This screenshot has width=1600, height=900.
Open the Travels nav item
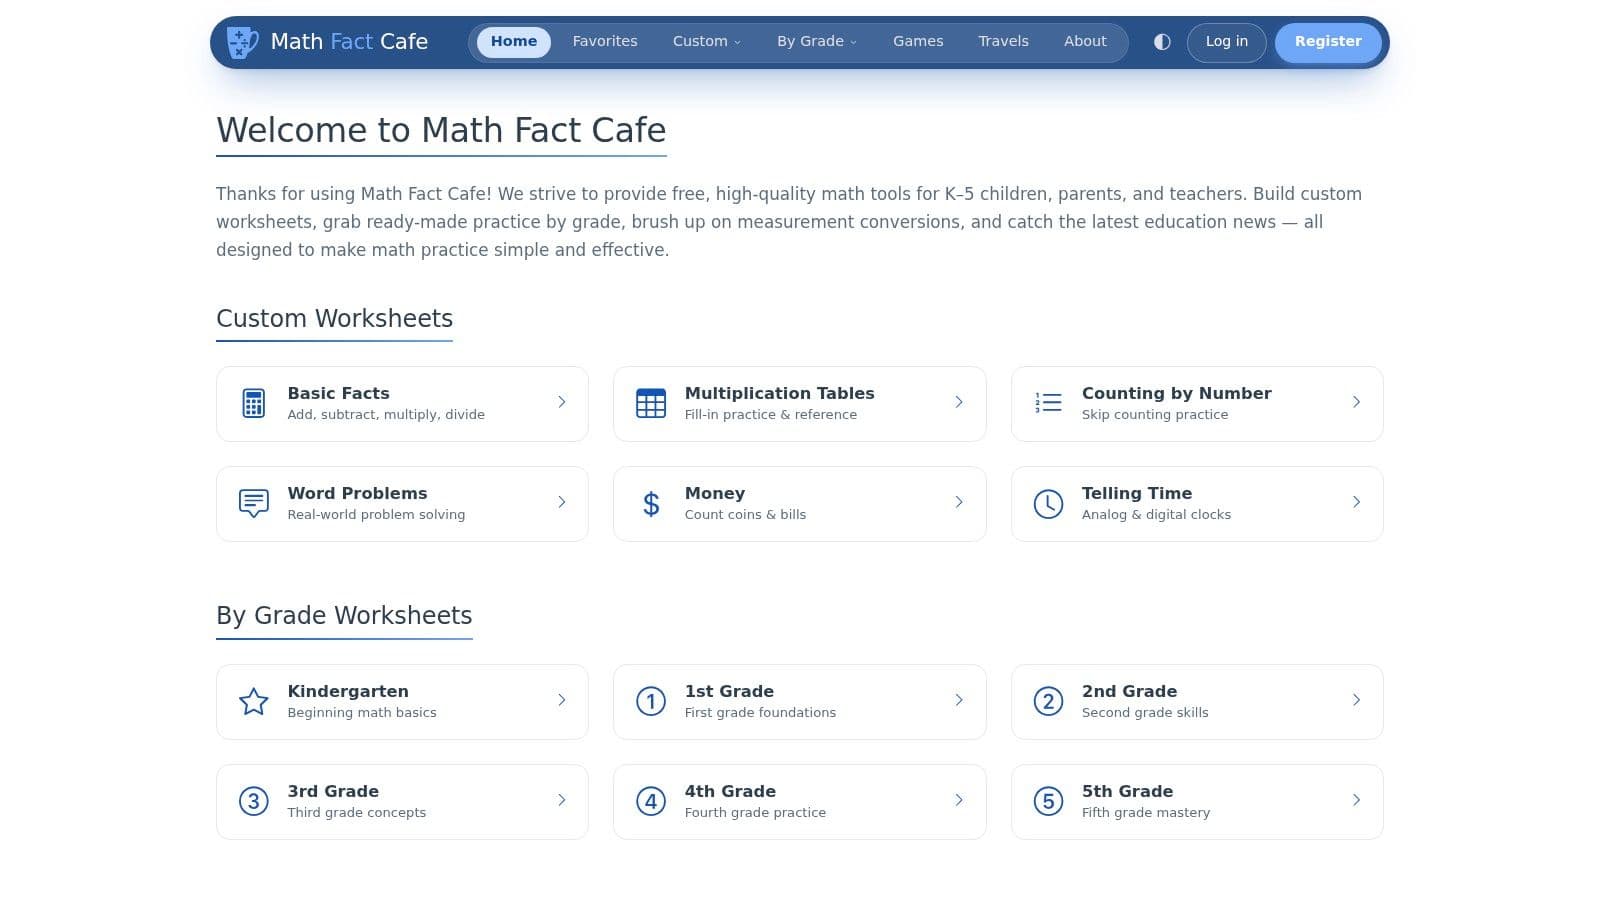pos(1003,41)
